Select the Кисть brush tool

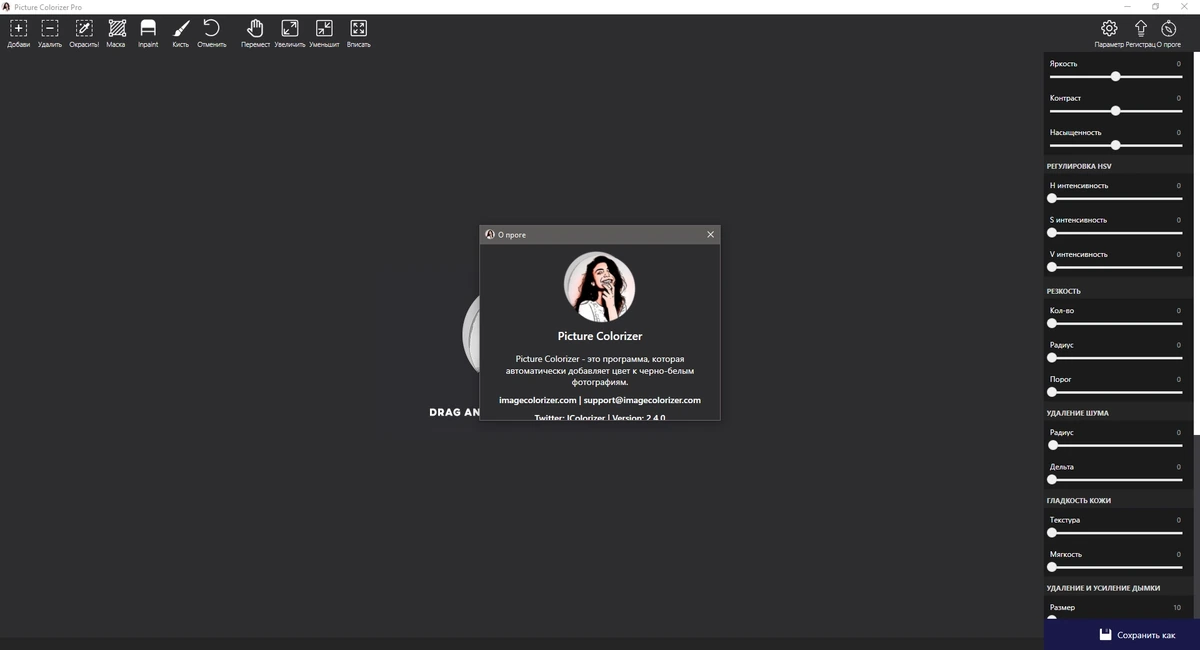180,33
